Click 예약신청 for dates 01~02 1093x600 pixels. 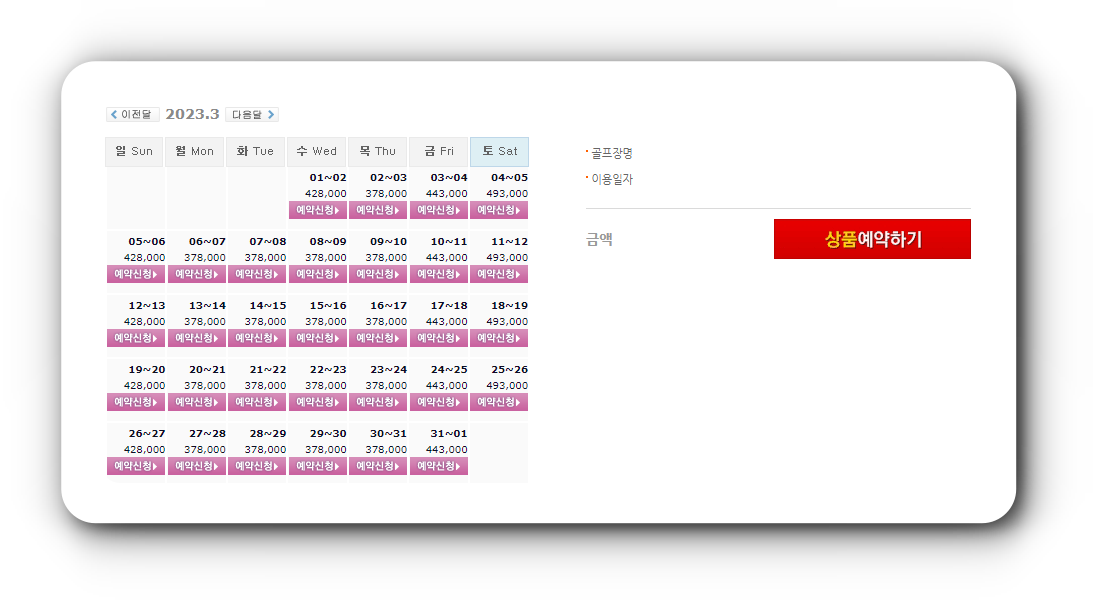(x=318, y=210)
